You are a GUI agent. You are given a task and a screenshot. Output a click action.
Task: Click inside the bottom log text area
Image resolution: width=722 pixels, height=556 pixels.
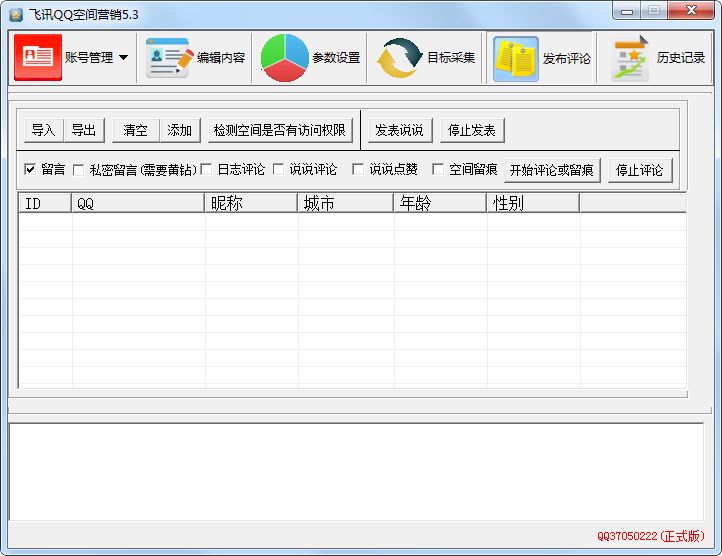click(356, 470)
